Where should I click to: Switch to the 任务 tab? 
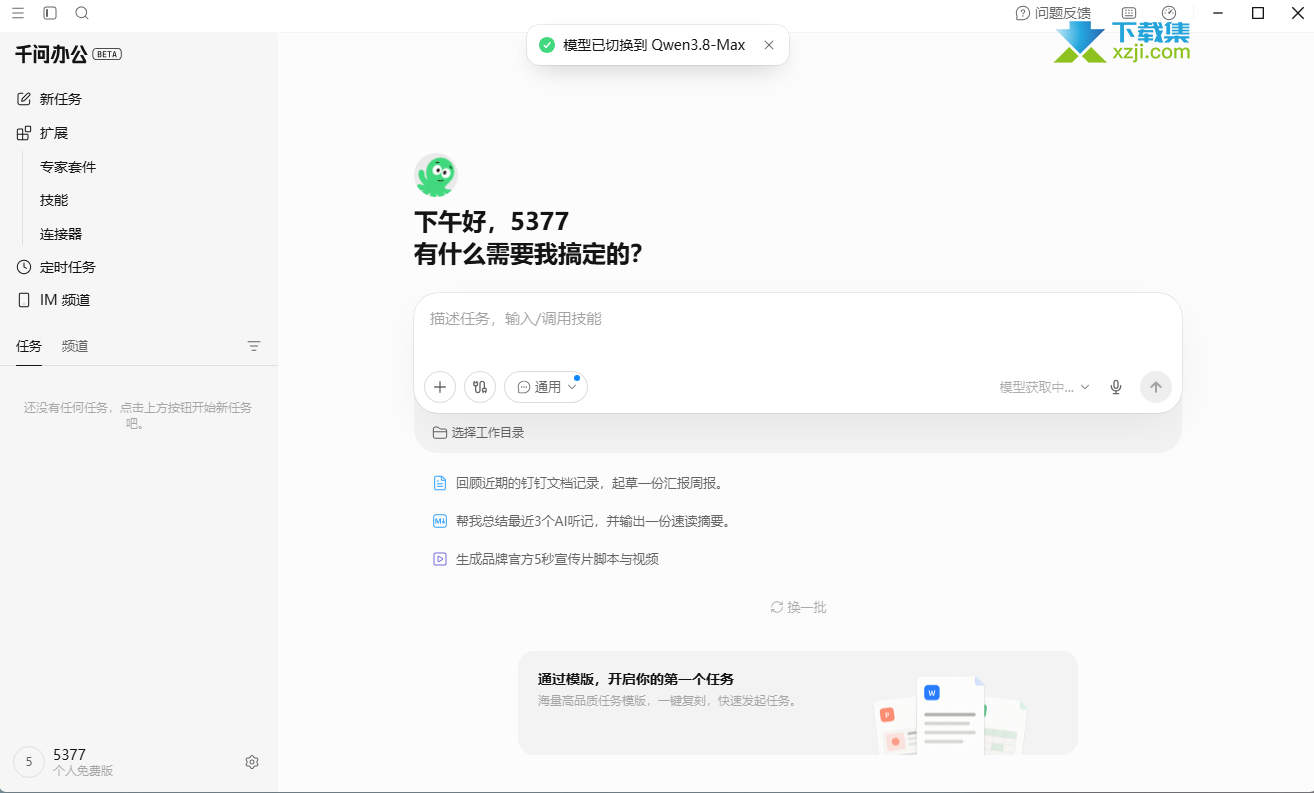tap(29, 346)
